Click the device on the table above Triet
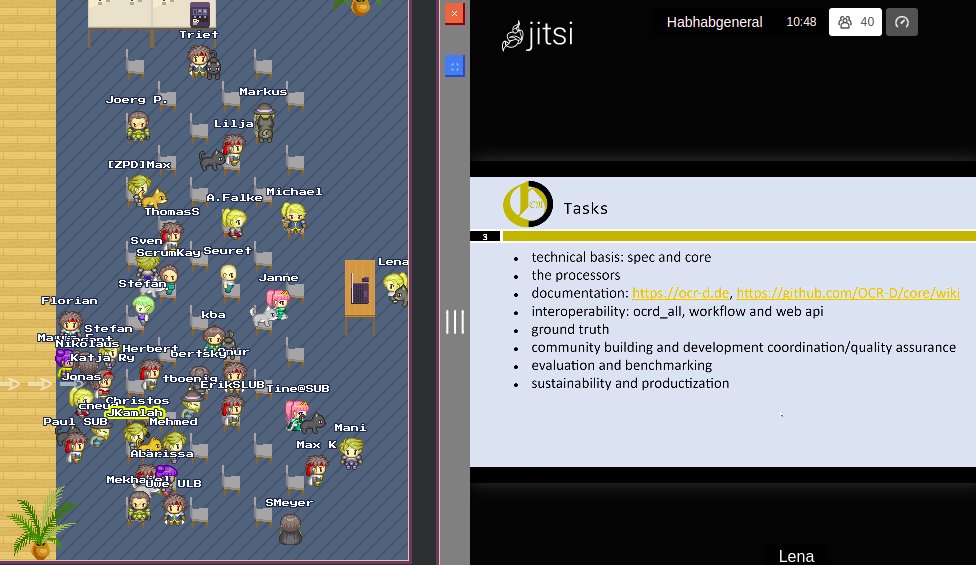 click(200, 15)
